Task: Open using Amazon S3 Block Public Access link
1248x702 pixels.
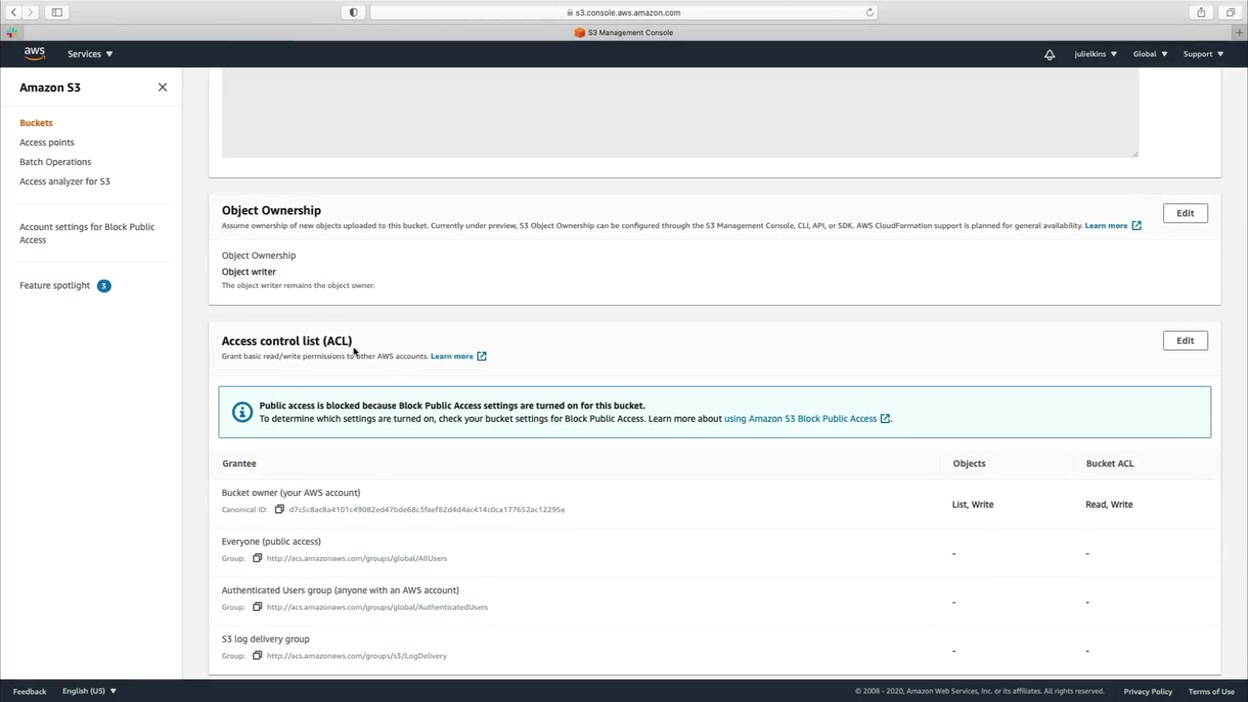Action: click(800, 419)
